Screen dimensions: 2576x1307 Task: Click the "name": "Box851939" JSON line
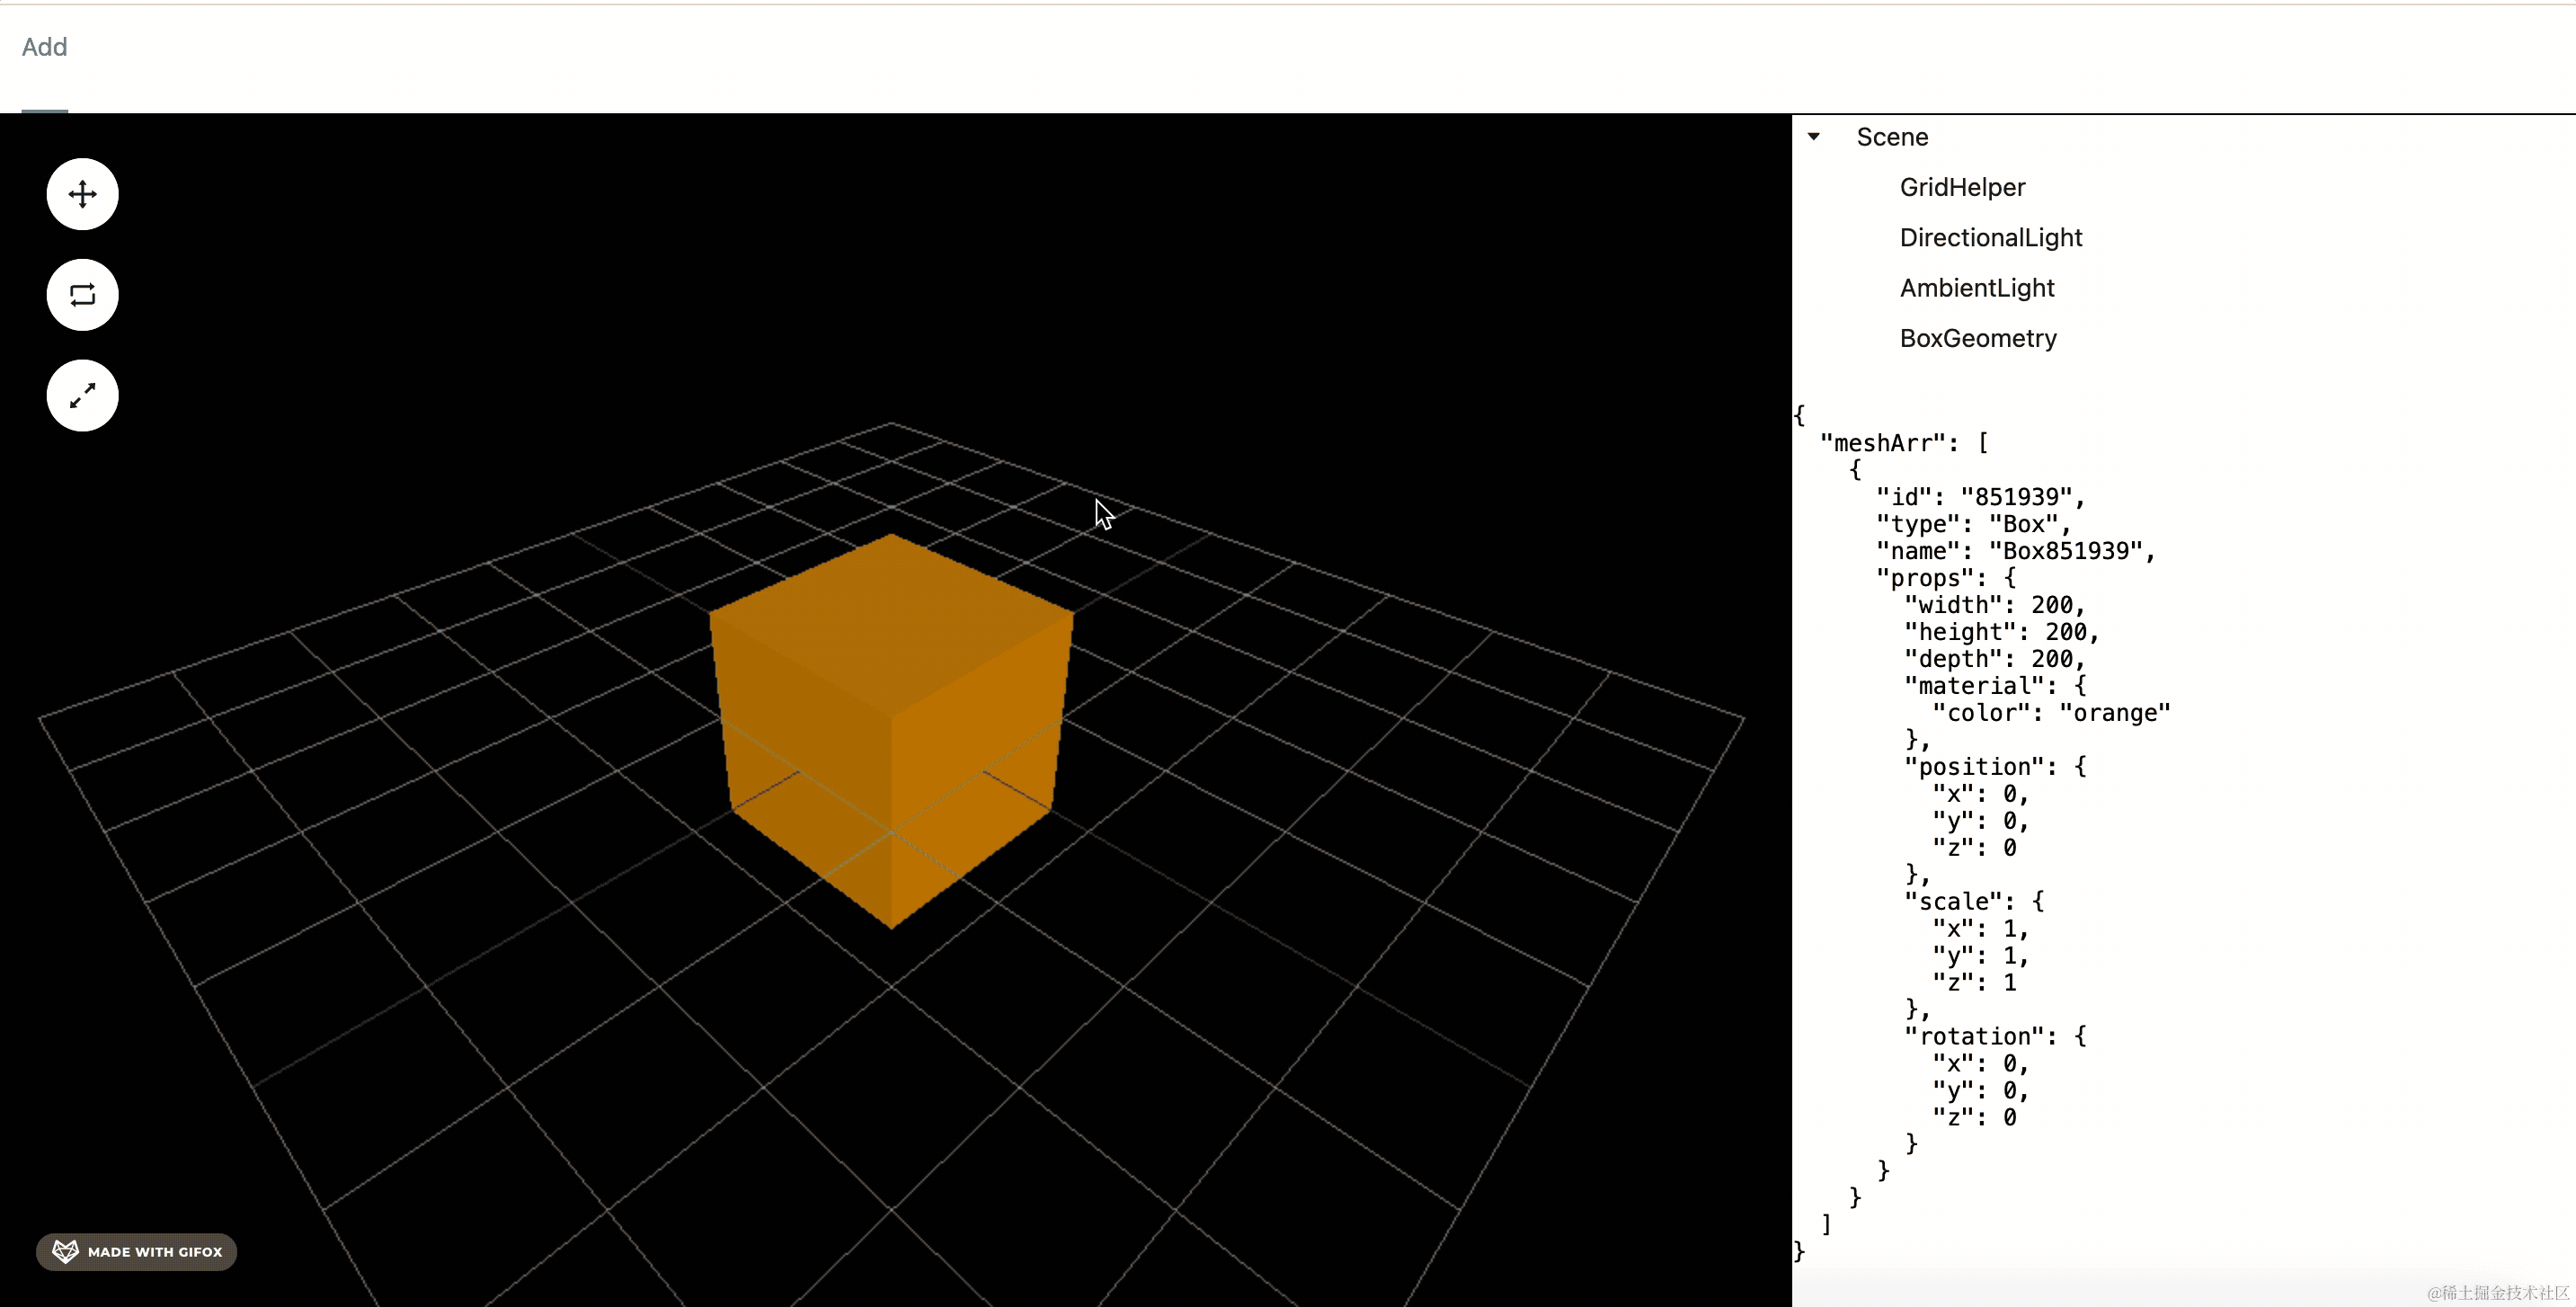(x=2015, y=551)
